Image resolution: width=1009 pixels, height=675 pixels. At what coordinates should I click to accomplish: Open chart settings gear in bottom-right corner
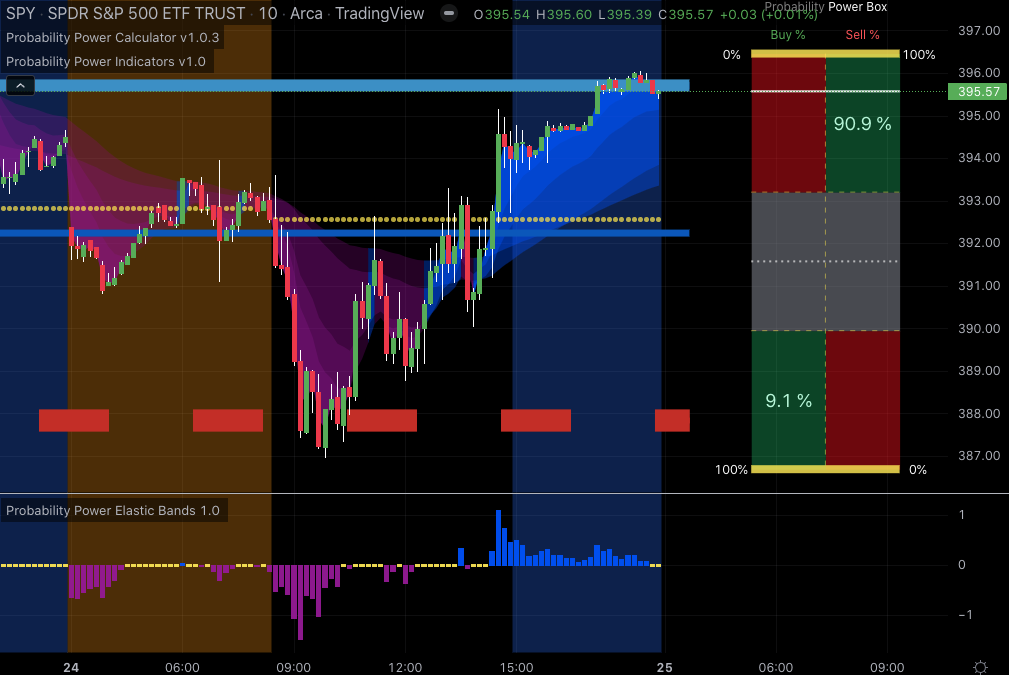(x=981, y=667)
